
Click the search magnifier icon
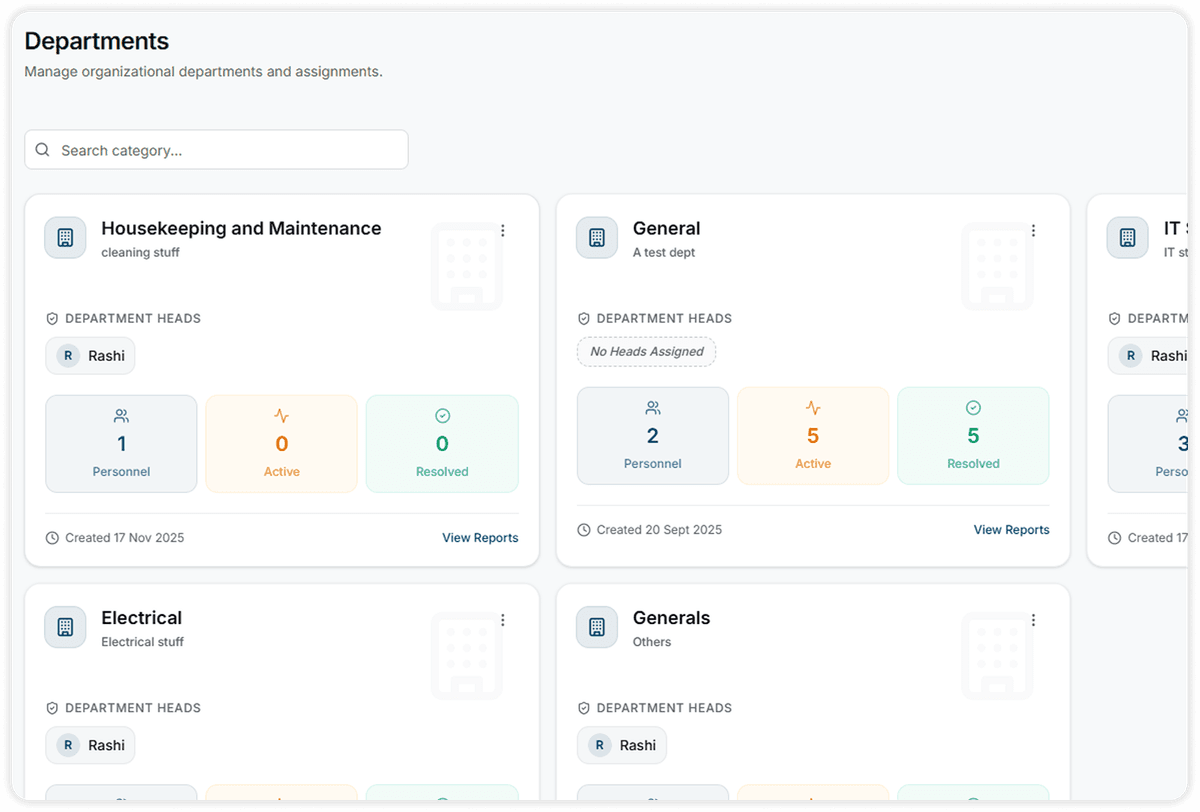pyautogui.click(x=42, y=150)
